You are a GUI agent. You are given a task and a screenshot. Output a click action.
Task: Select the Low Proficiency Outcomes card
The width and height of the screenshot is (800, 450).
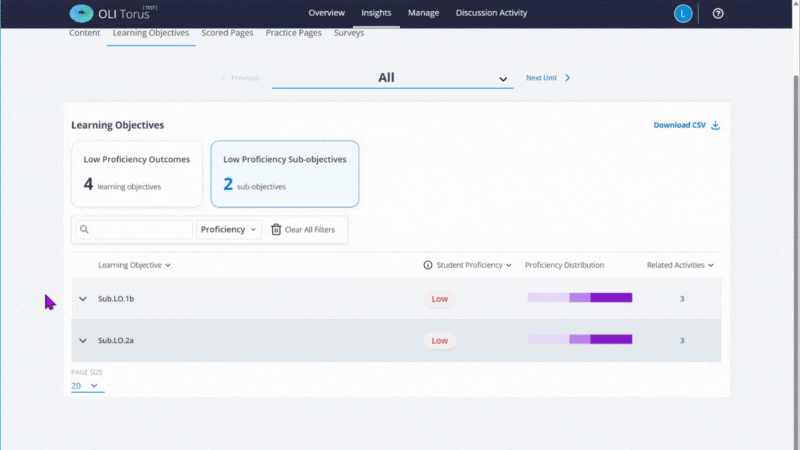click(136, 173)
